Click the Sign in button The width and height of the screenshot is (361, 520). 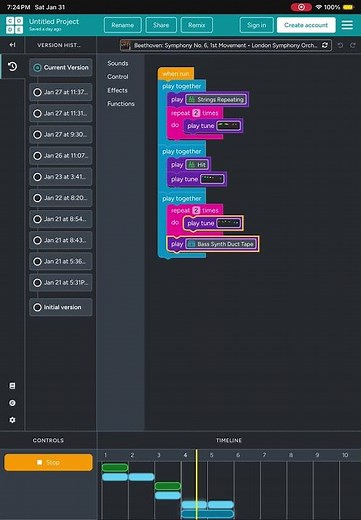click(x=257, y=25)
